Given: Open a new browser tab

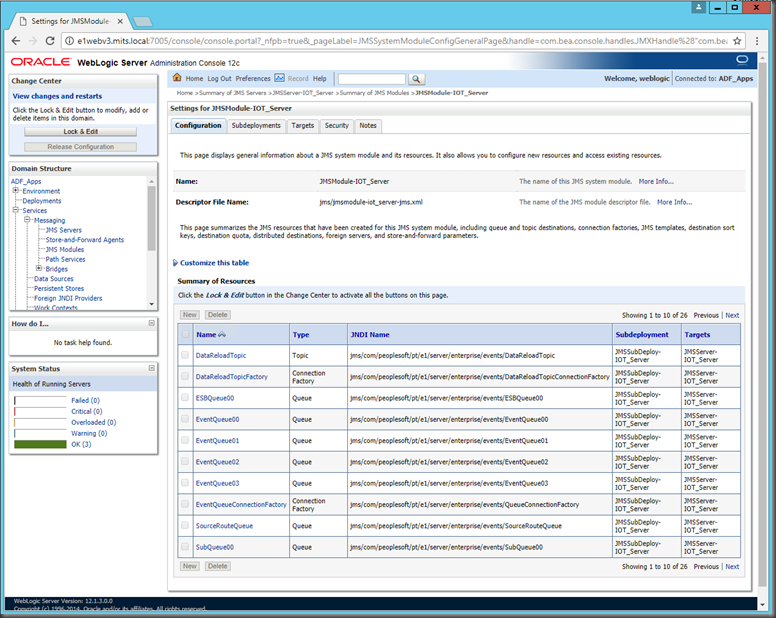Looking at the screenshot, I should point(143,21).
